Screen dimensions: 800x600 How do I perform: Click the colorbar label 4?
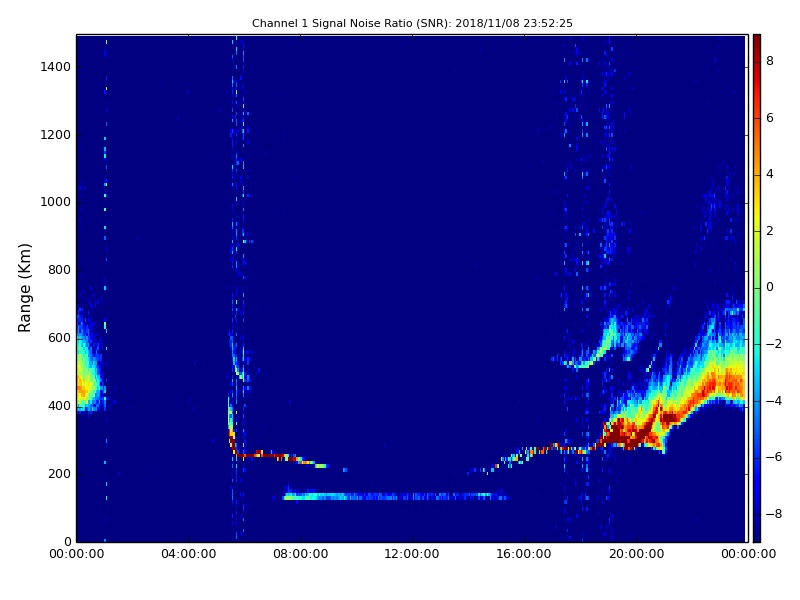click(x=770, y=174)
